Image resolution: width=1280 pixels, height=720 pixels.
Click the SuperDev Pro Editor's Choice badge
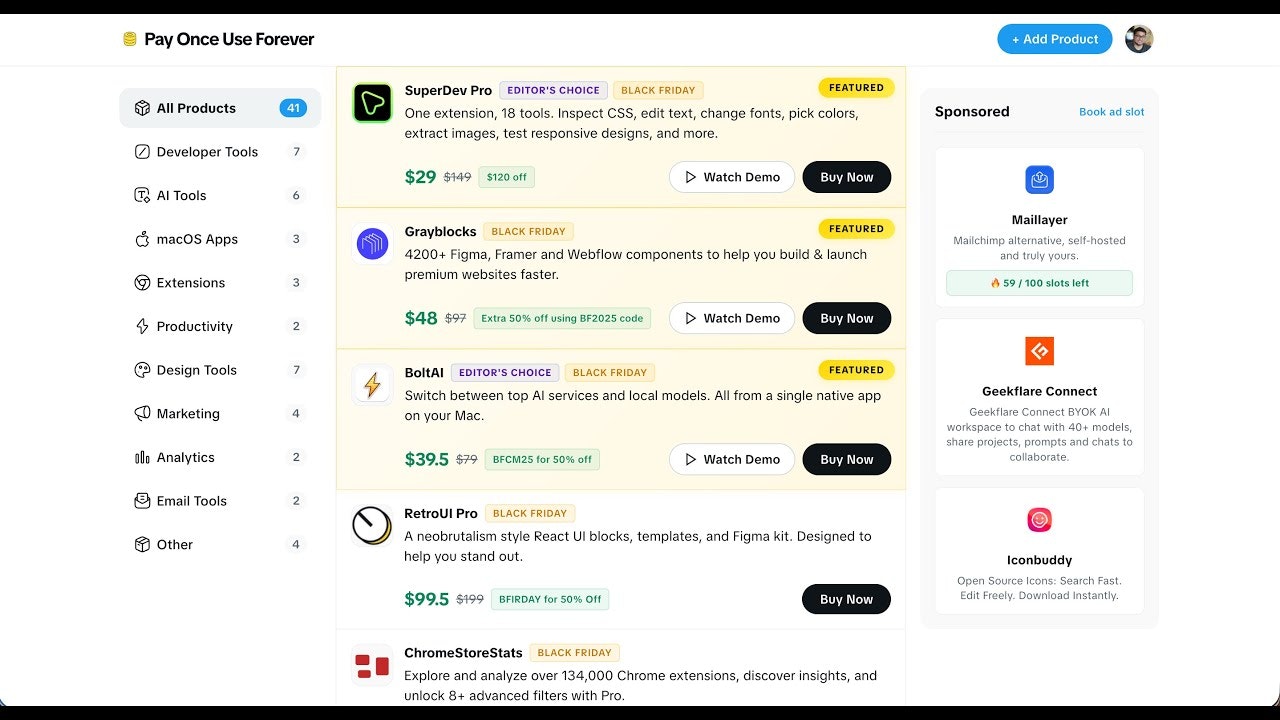click(x=553, y=90)
